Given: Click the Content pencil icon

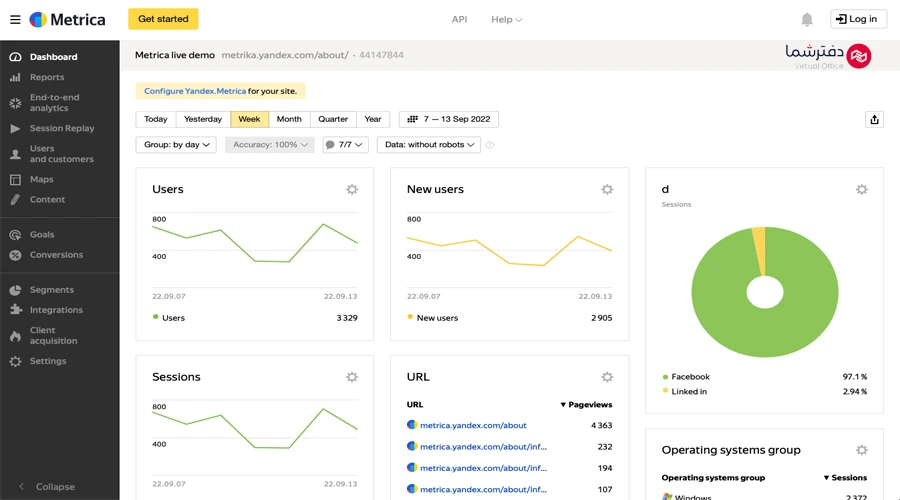Looking at the screenshot, I should [15, 200].
